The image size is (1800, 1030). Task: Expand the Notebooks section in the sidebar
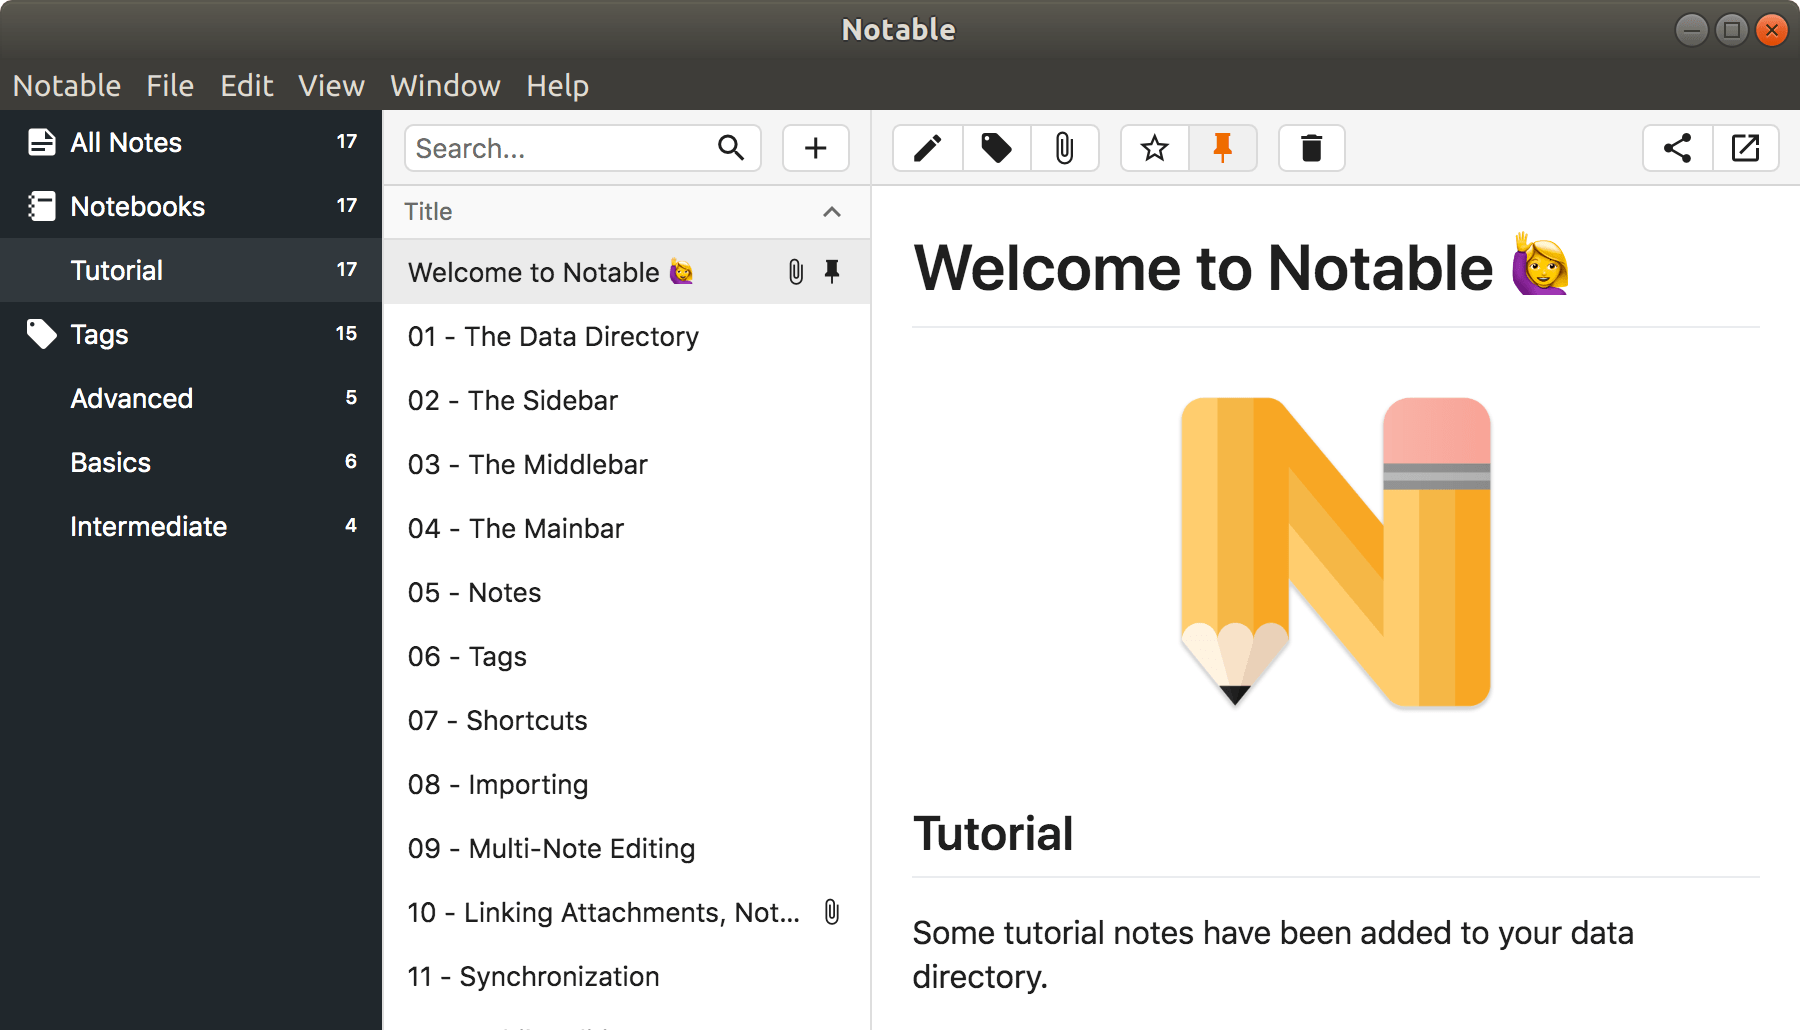click(137, 206)
